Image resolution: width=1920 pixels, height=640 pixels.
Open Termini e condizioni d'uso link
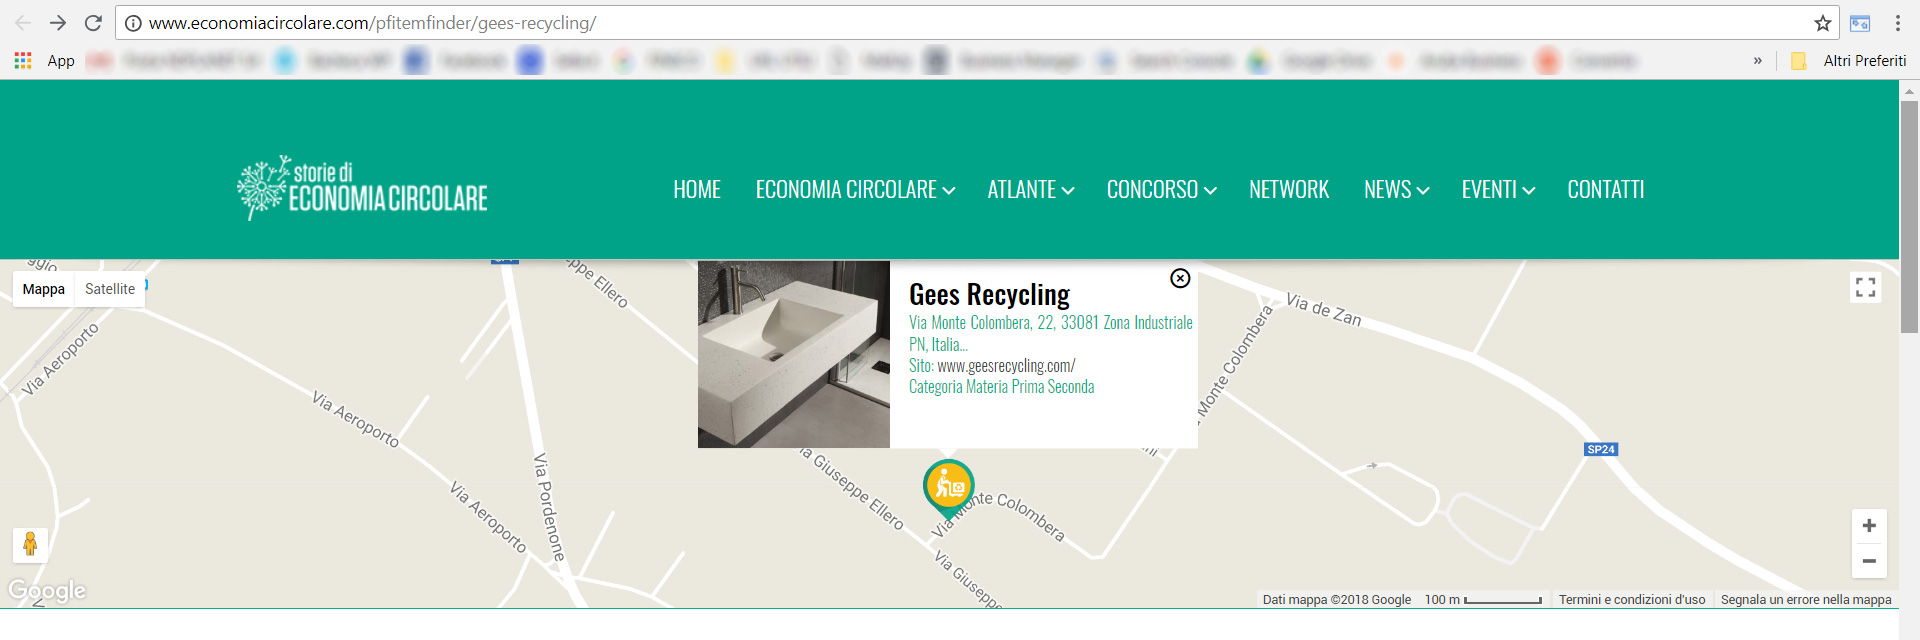[x=1632, y=600]
